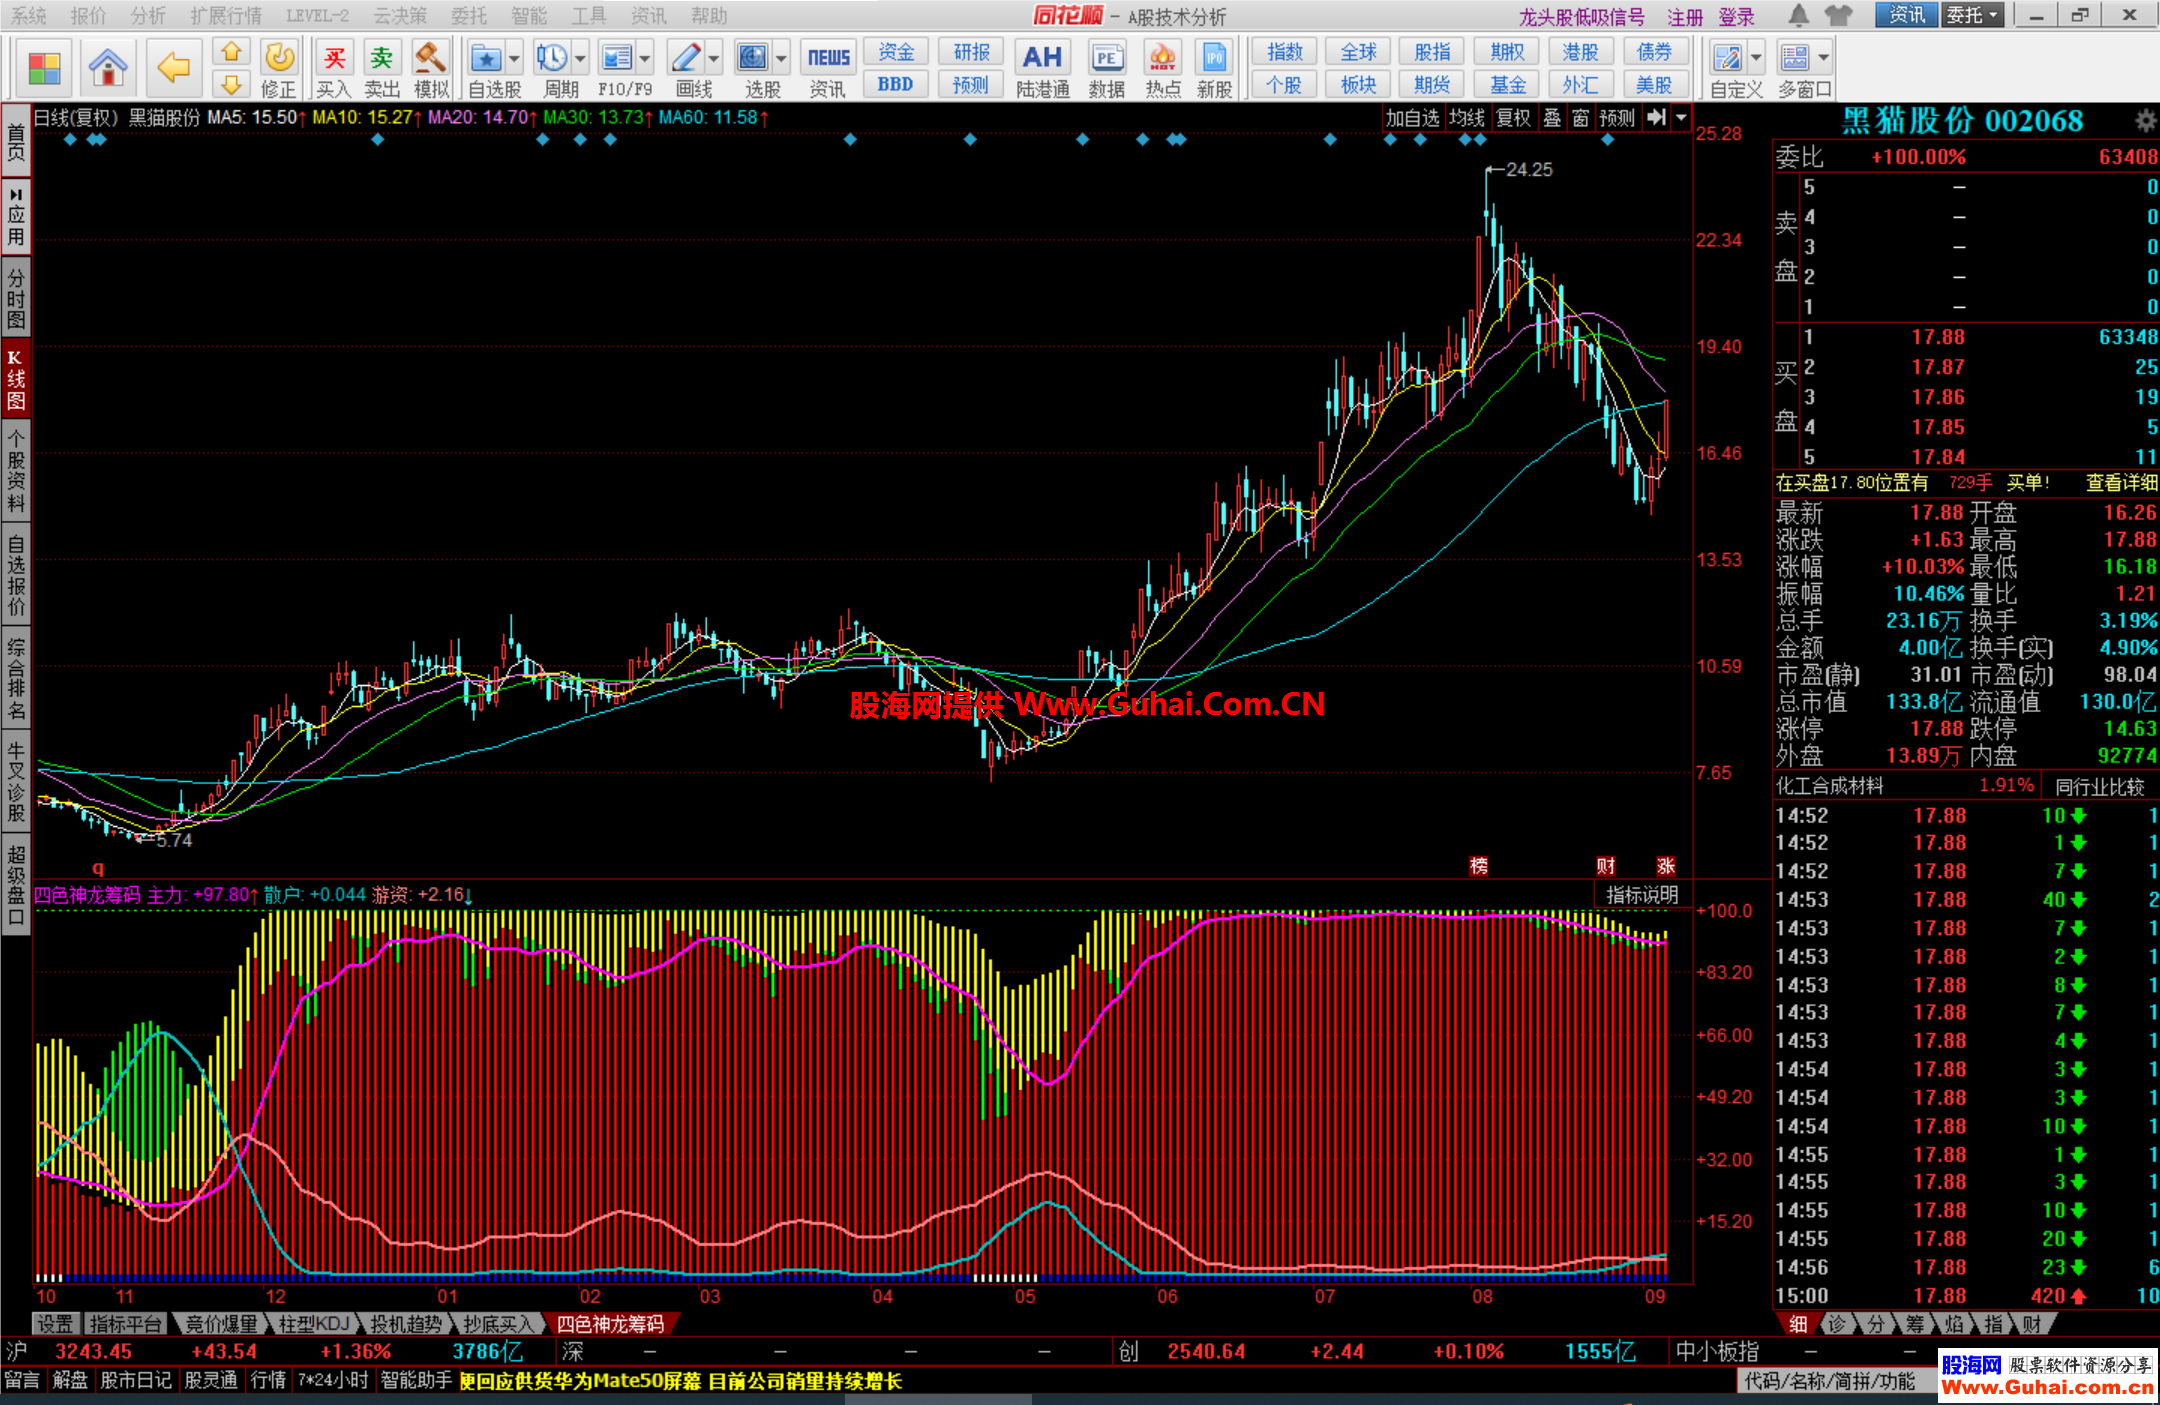Click the 资金 toolbar button

(896, 52)
